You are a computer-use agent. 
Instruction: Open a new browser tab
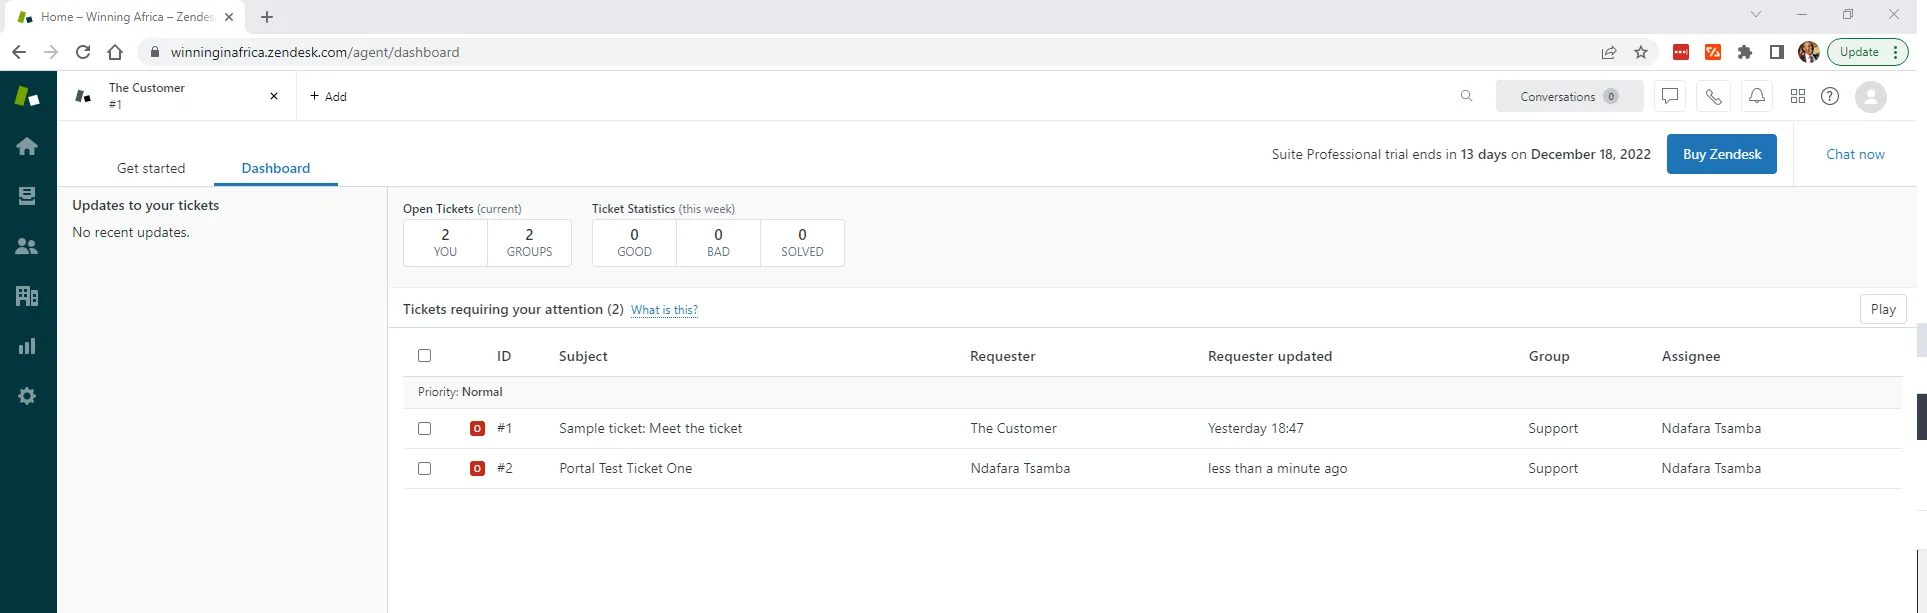pyautogui.click(x=267, y=17)
